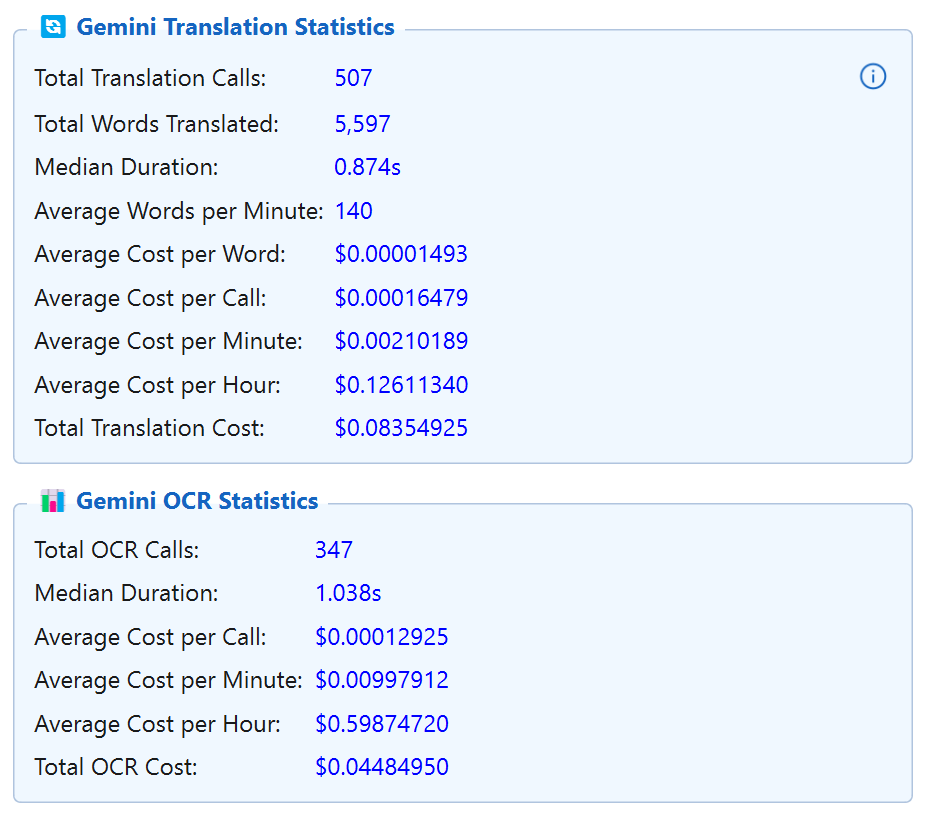Screen dimensions: 930x819
Task: Click the Total Translation Cost label
Action: click(x=149, y=428)
